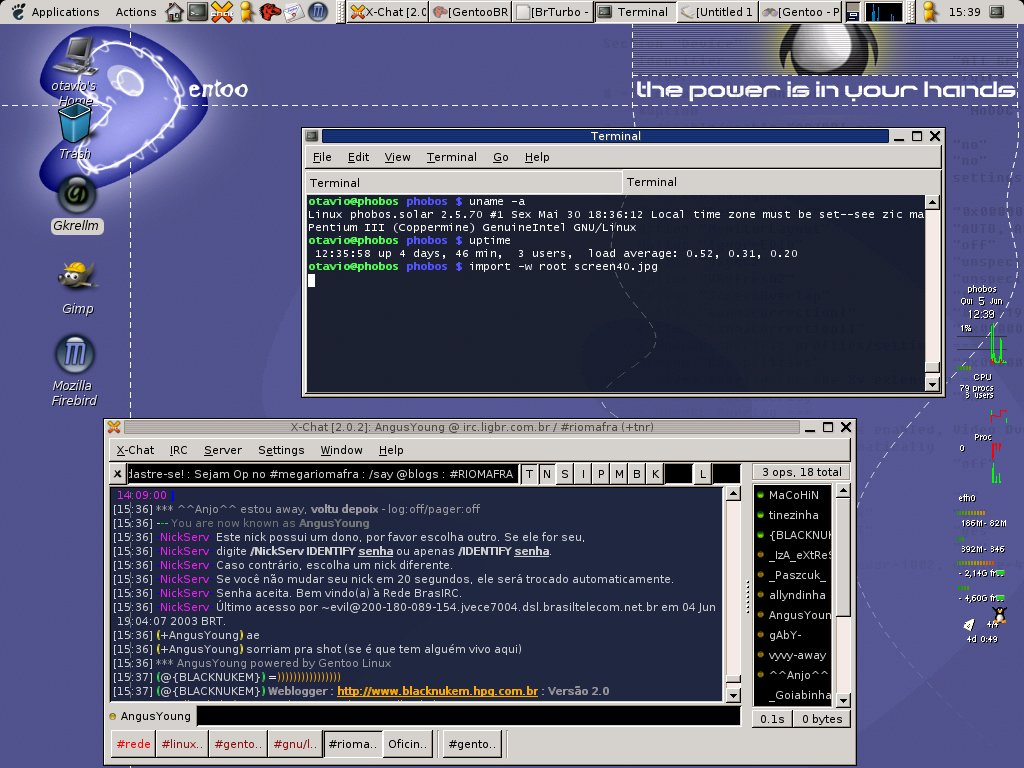Open Terminal window menu icon in titlebar
1024x768 pixels.
coord(312,136)
